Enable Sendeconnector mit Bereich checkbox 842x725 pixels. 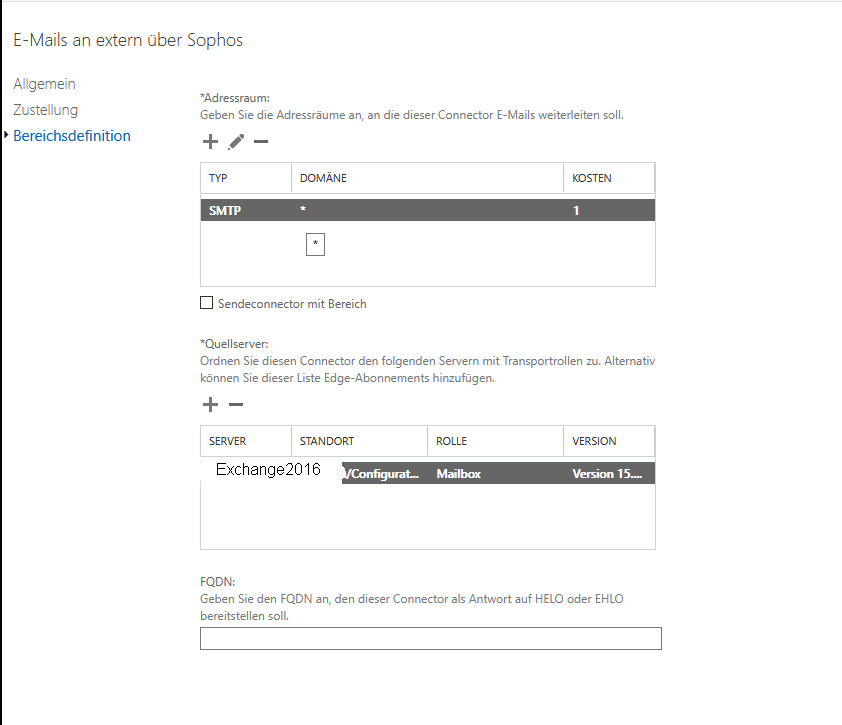click(206, 303)
